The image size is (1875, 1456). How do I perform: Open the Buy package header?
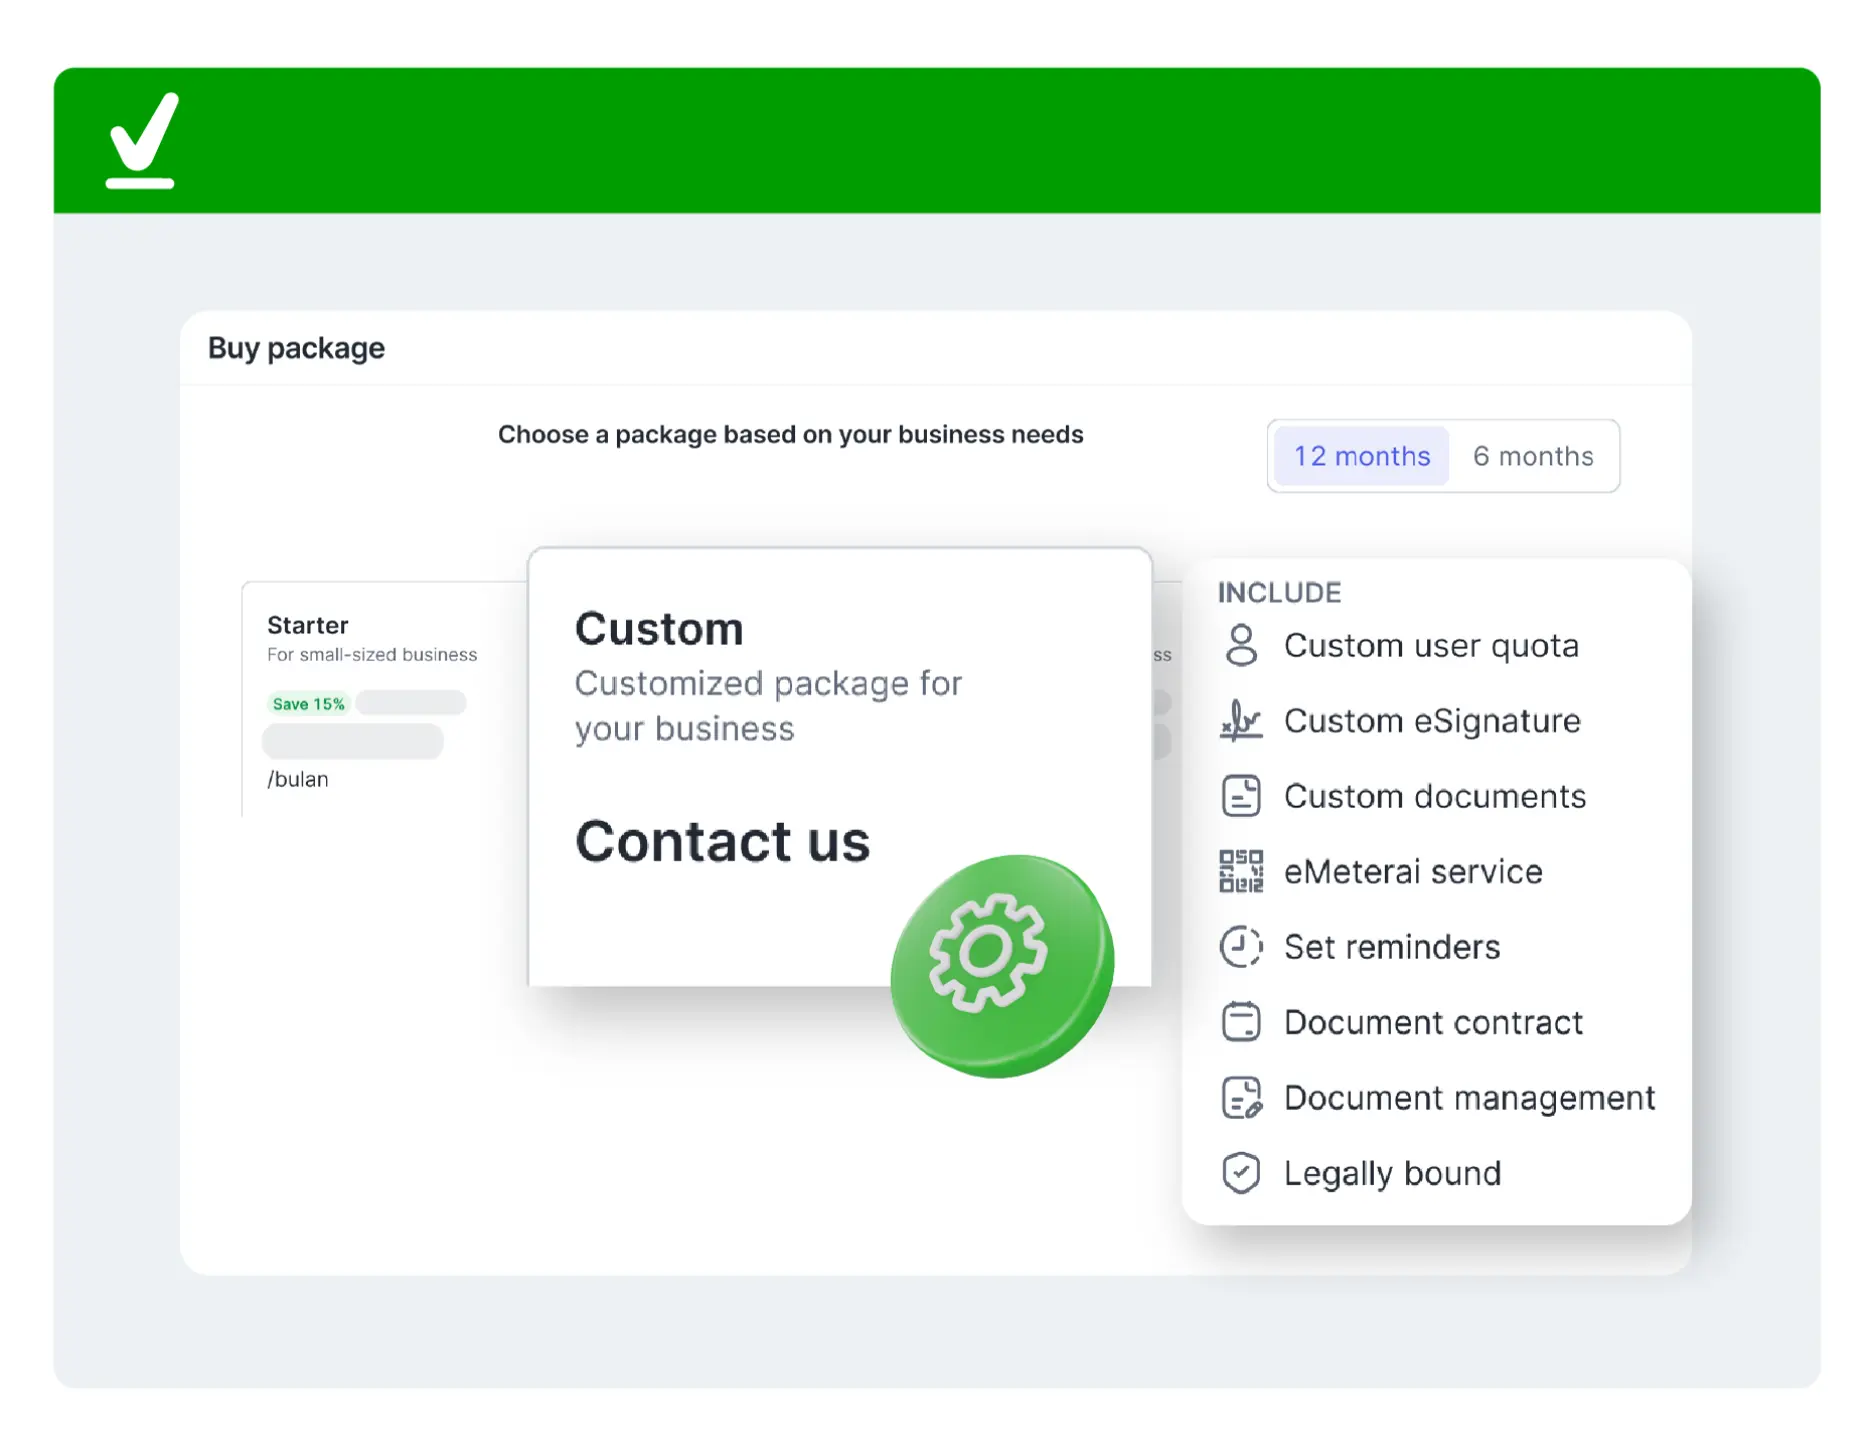click(296, 348)
